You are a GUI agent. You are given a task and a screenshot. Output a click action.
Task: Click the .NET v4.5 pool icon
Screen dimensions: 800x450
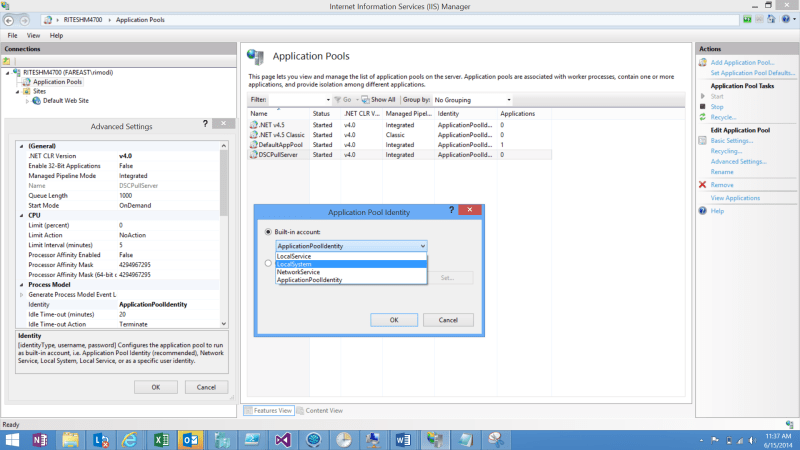(253, 124)
